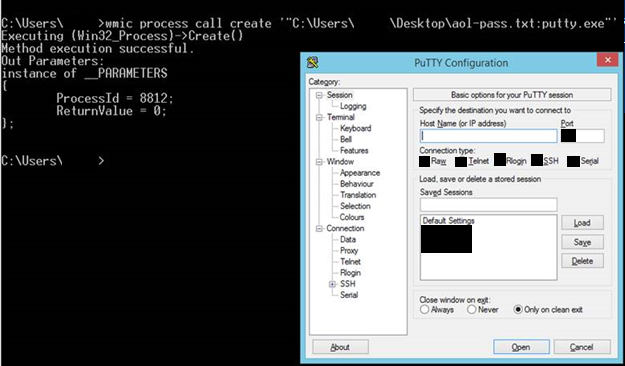Image resolution: width=625 pixels, height=366 pixels.
Task: Open Bell settings category
Action: pyautogui.click(x=346, y=140)
